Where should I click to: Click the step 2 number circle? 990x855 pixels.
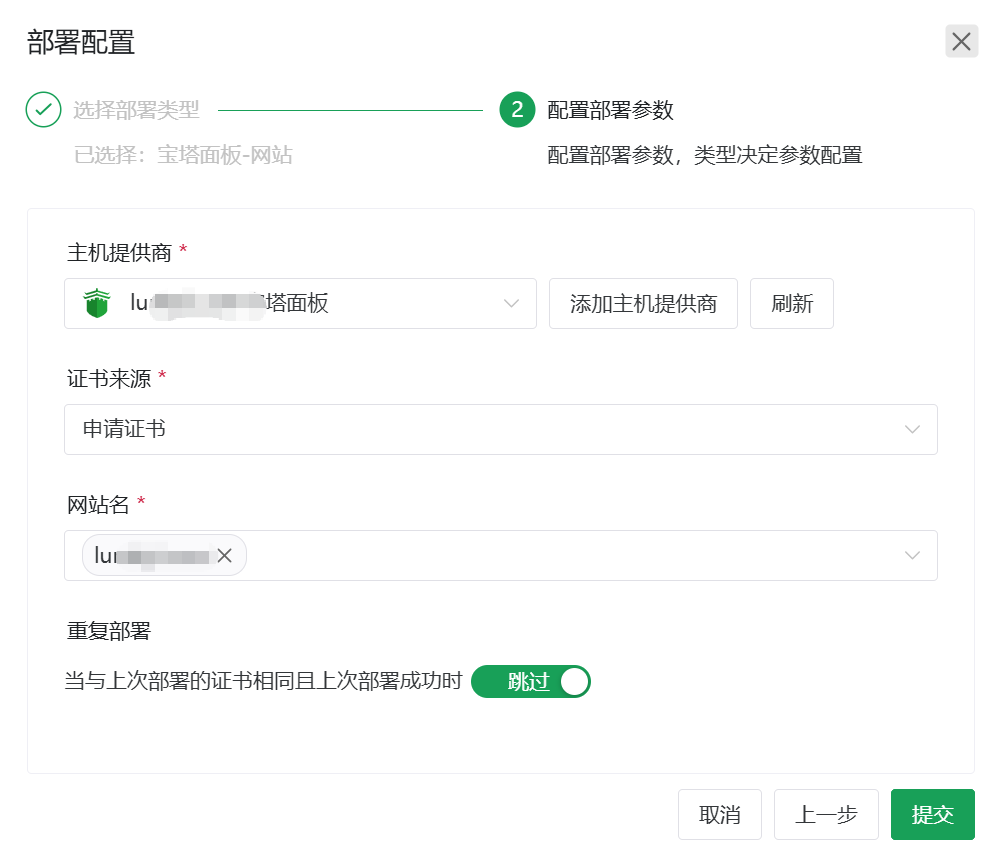(517, 110)
